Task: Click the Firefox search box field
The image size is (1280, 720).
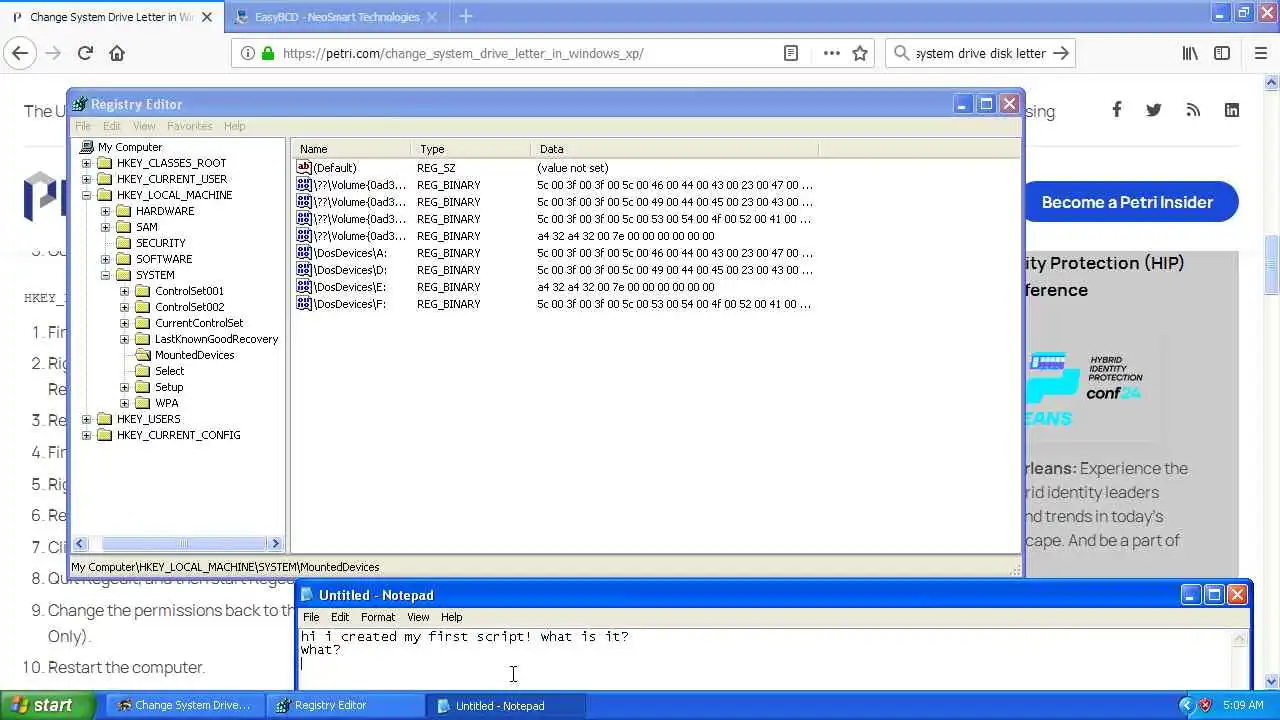Action: (x=980, y=53)
